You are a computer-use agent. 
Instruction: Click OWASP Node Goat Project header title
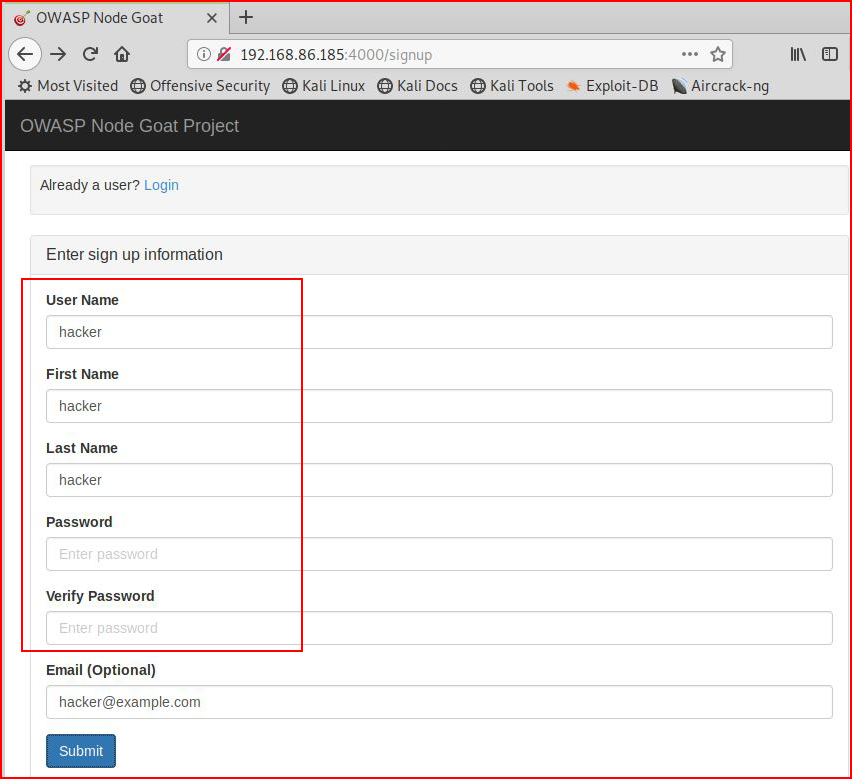click(x=129, y=126)
